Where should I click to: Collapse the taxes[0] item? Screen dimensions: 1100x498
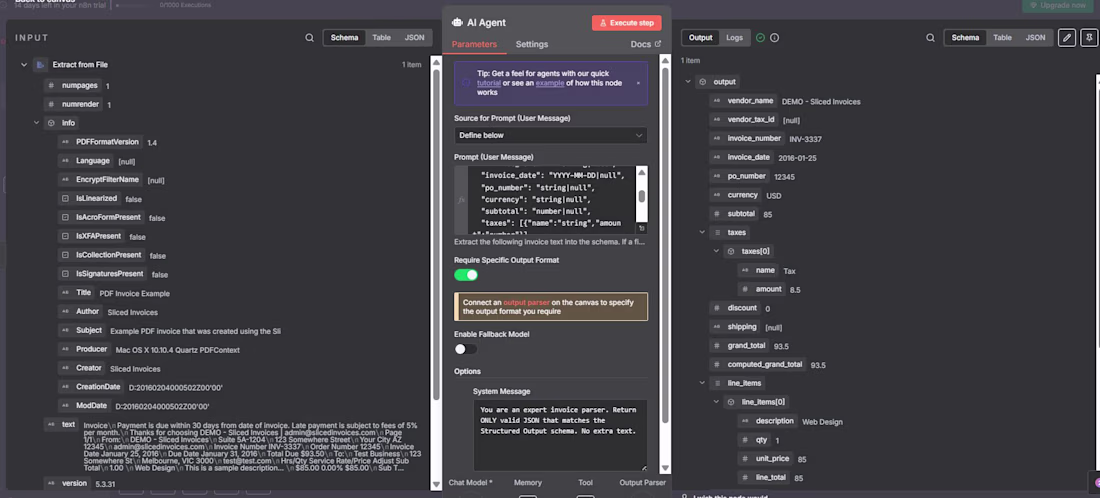click(716, 251)
